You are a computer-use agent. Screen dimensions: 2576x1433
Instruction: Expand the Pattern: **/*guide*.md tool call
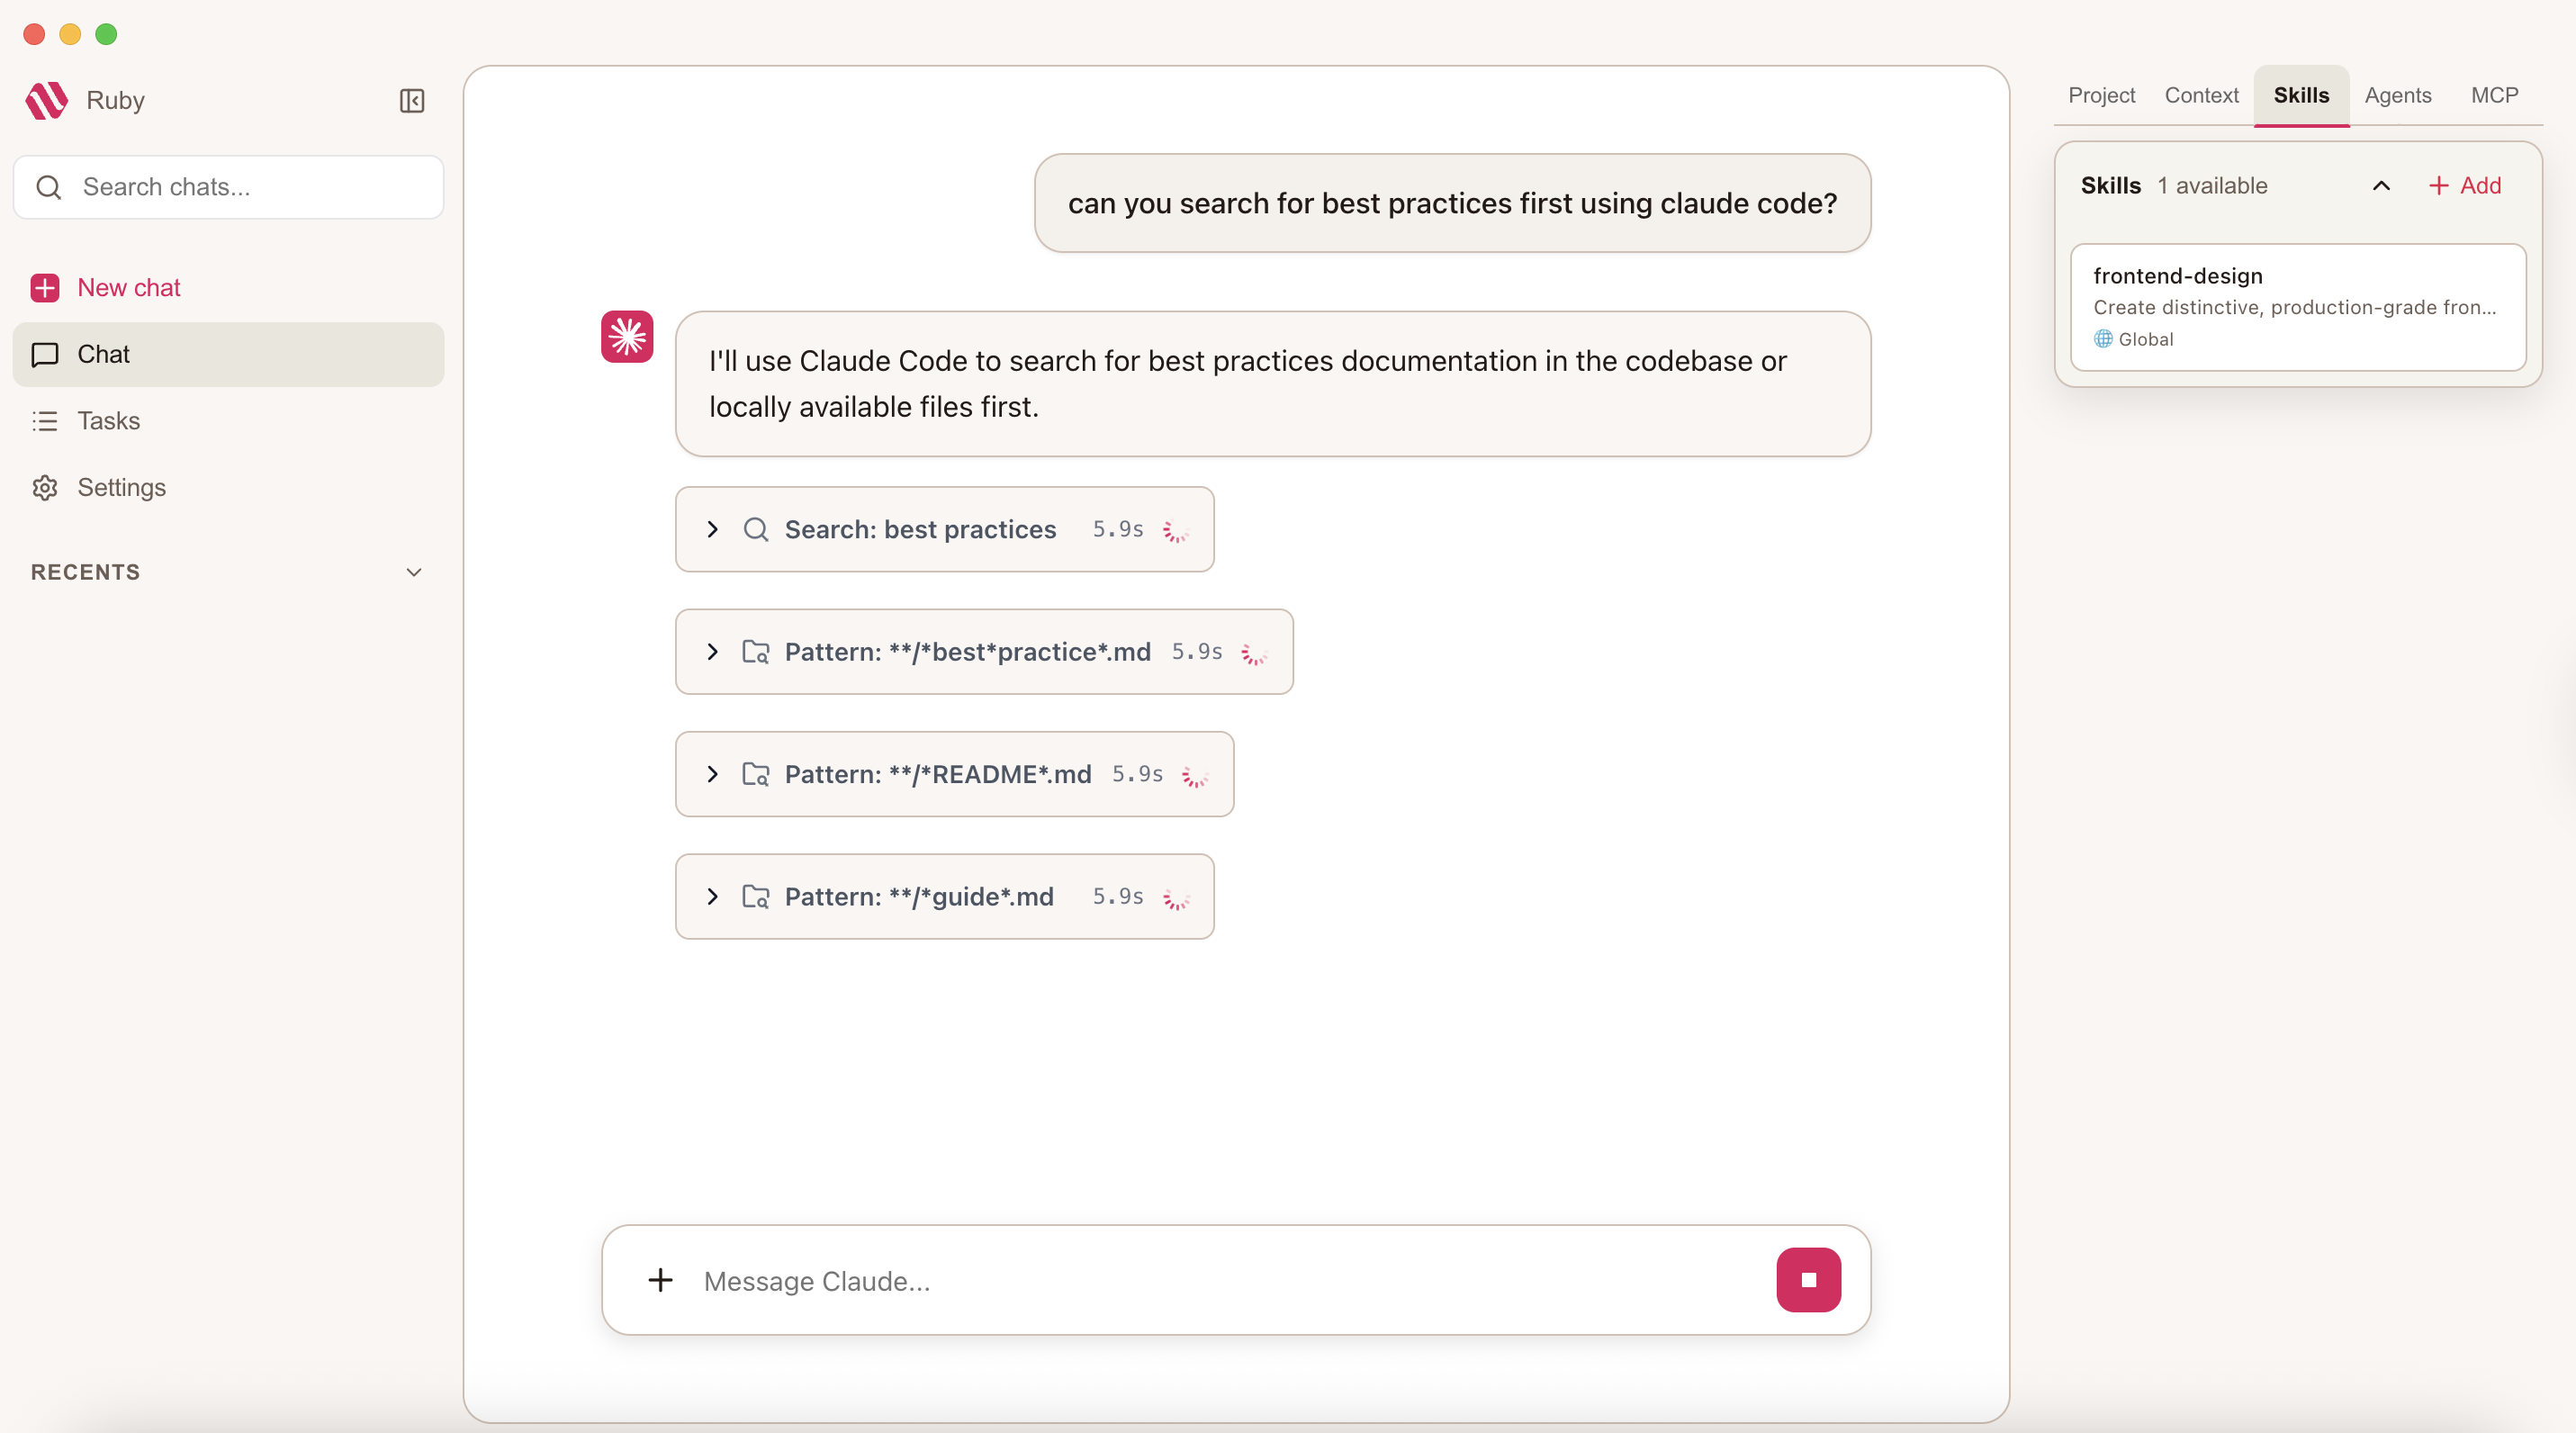click(712, 896)
